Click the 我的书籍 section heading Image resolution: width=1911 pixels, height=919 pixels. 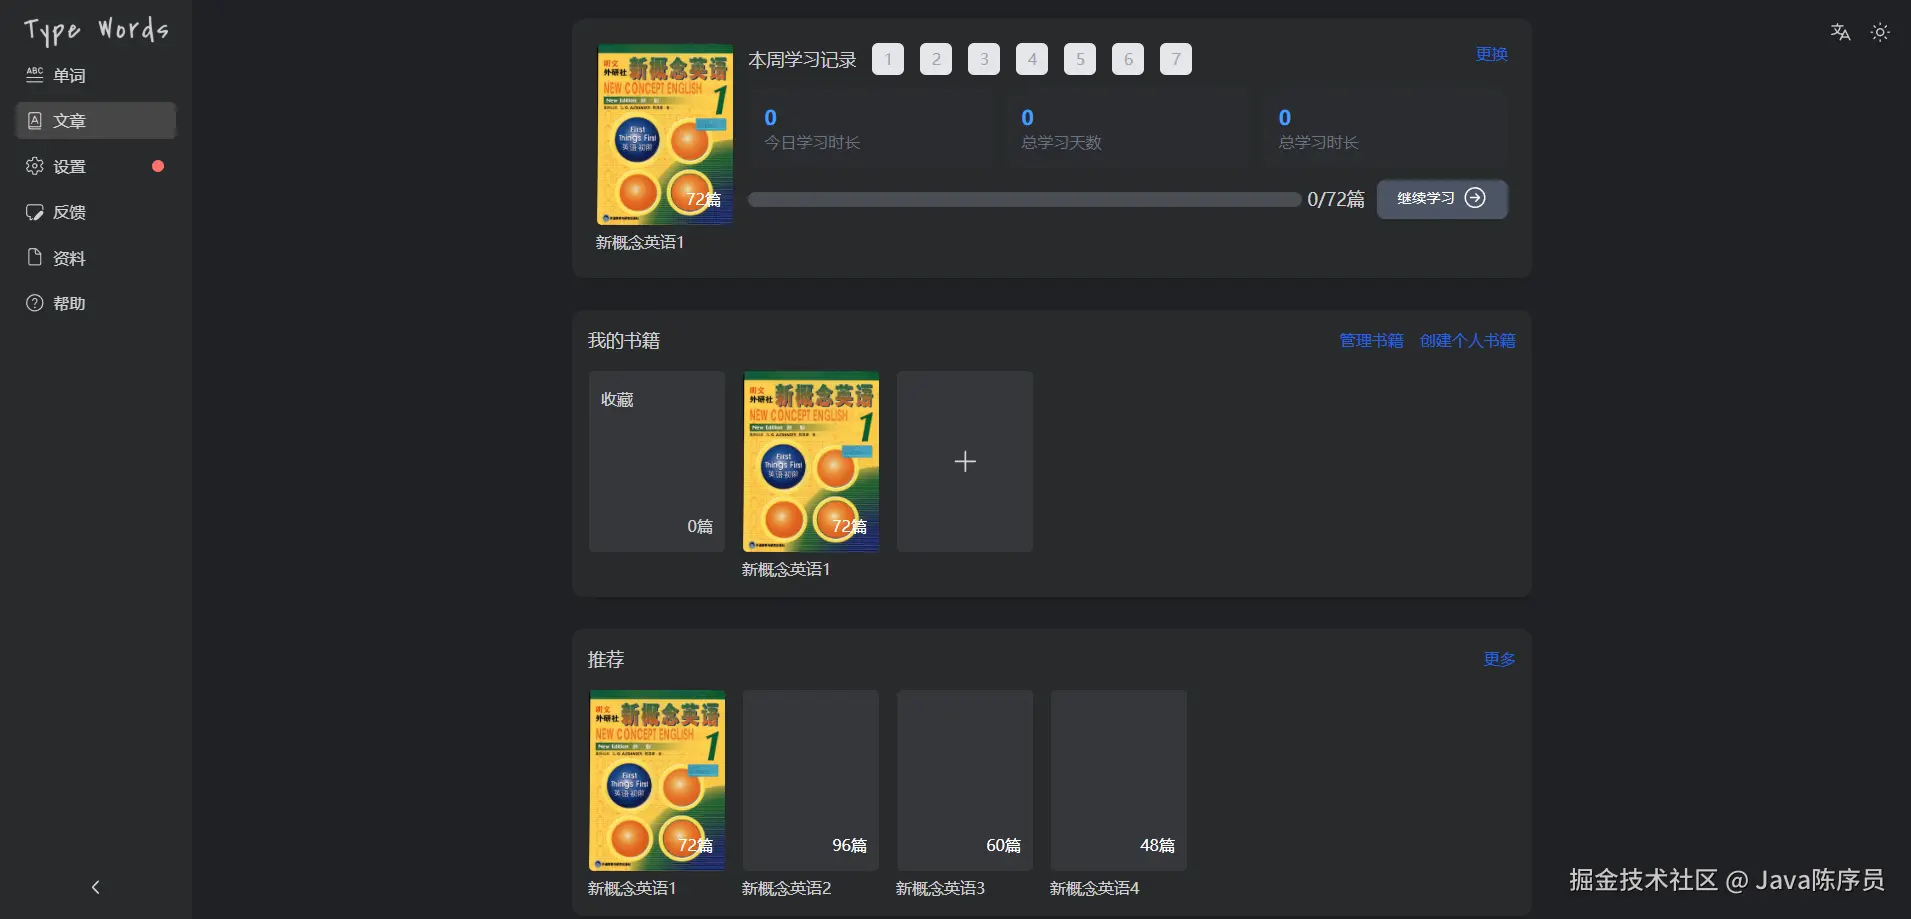624,341
